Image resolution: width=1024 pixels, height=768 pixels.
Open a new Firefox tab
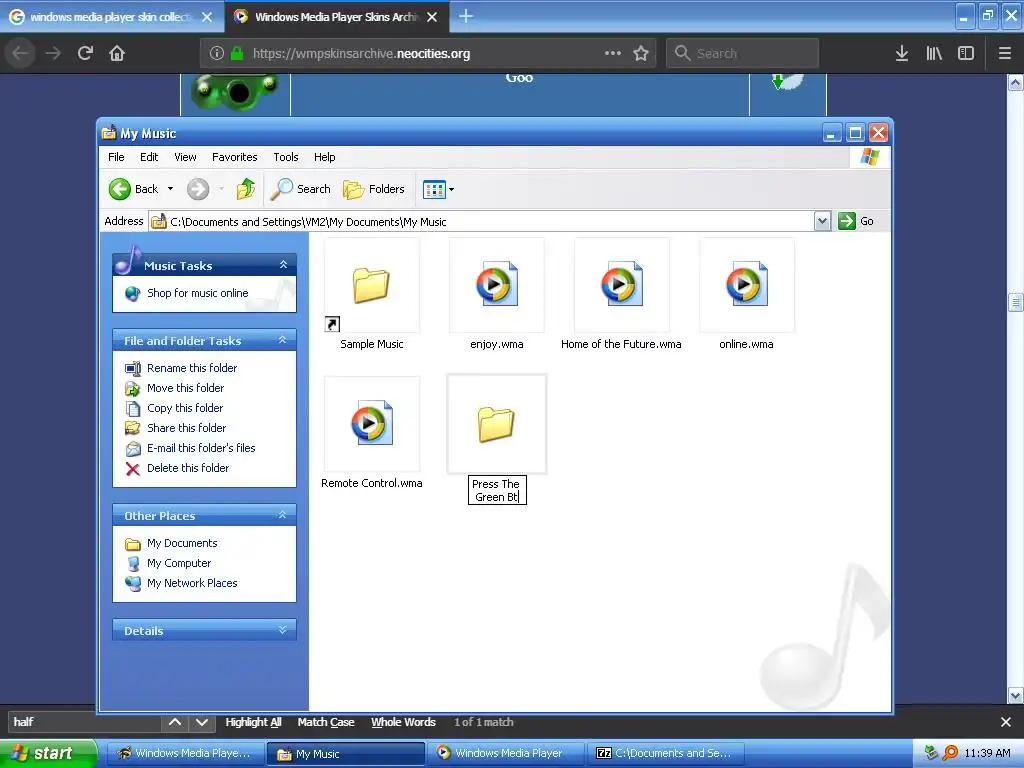(x=466, y=16)
